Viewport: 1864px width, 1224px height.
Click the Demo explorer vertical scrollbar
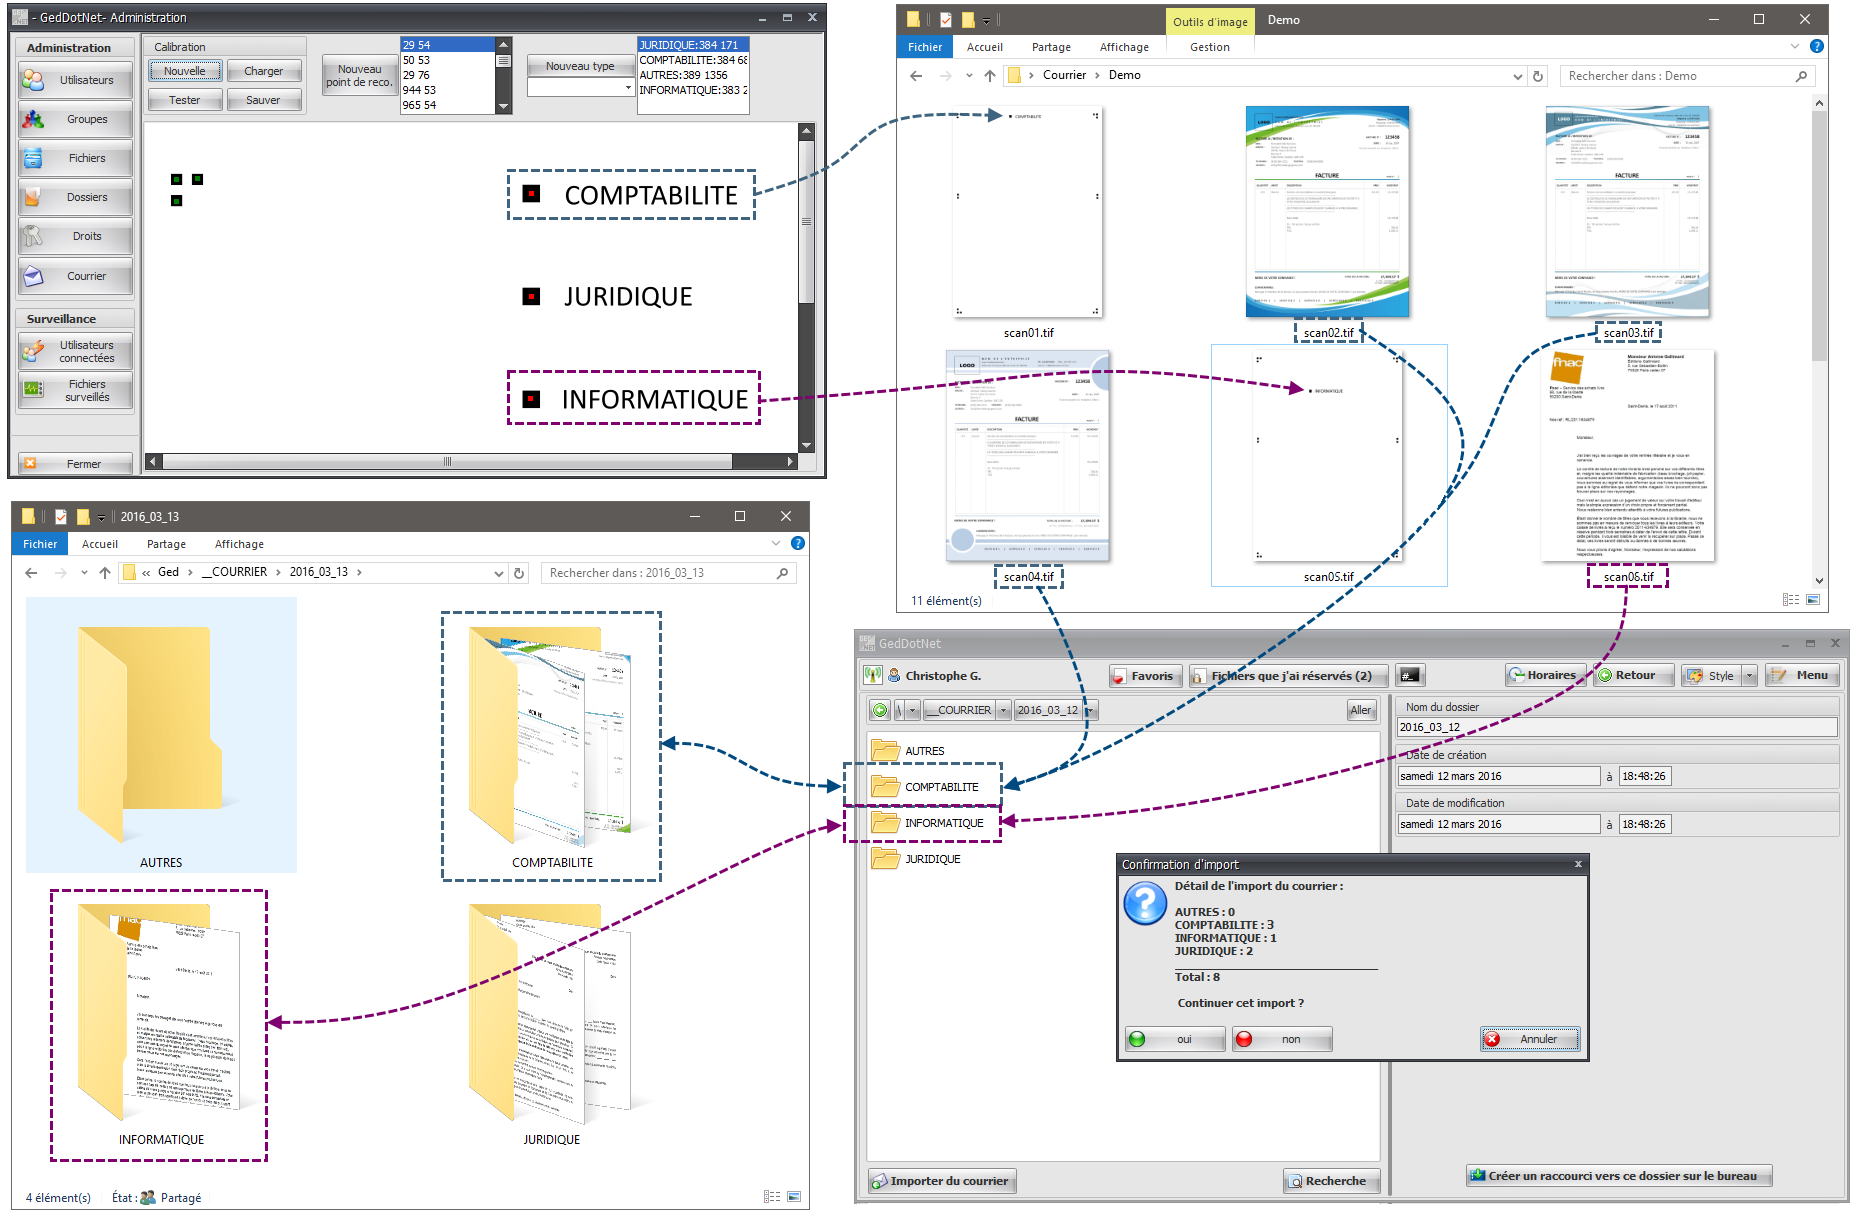click(1820, 340)
